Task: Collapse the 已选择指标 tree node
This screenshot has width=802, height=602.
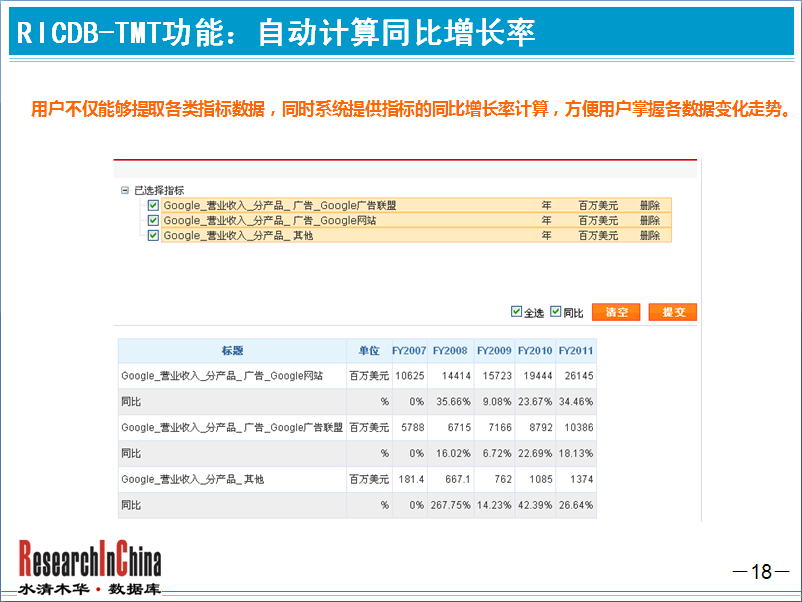Action: tap(125, 190)
